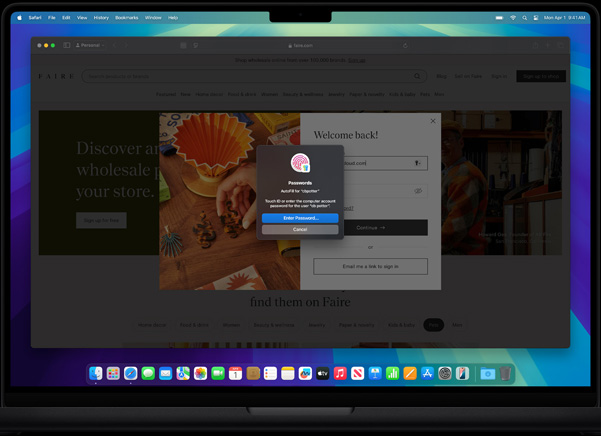Open the Photos app in Dock
This screenshot has height=436, width=601.
pos(200,373)
